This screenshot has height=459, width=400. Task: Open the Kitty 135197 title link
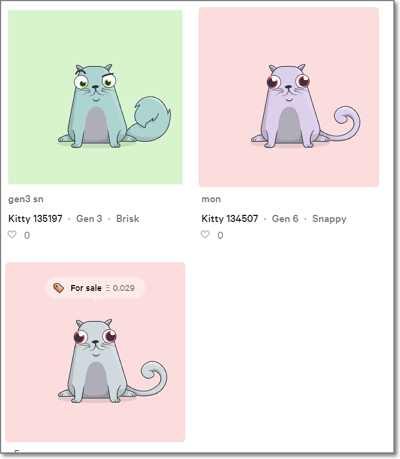coord(35,219)
